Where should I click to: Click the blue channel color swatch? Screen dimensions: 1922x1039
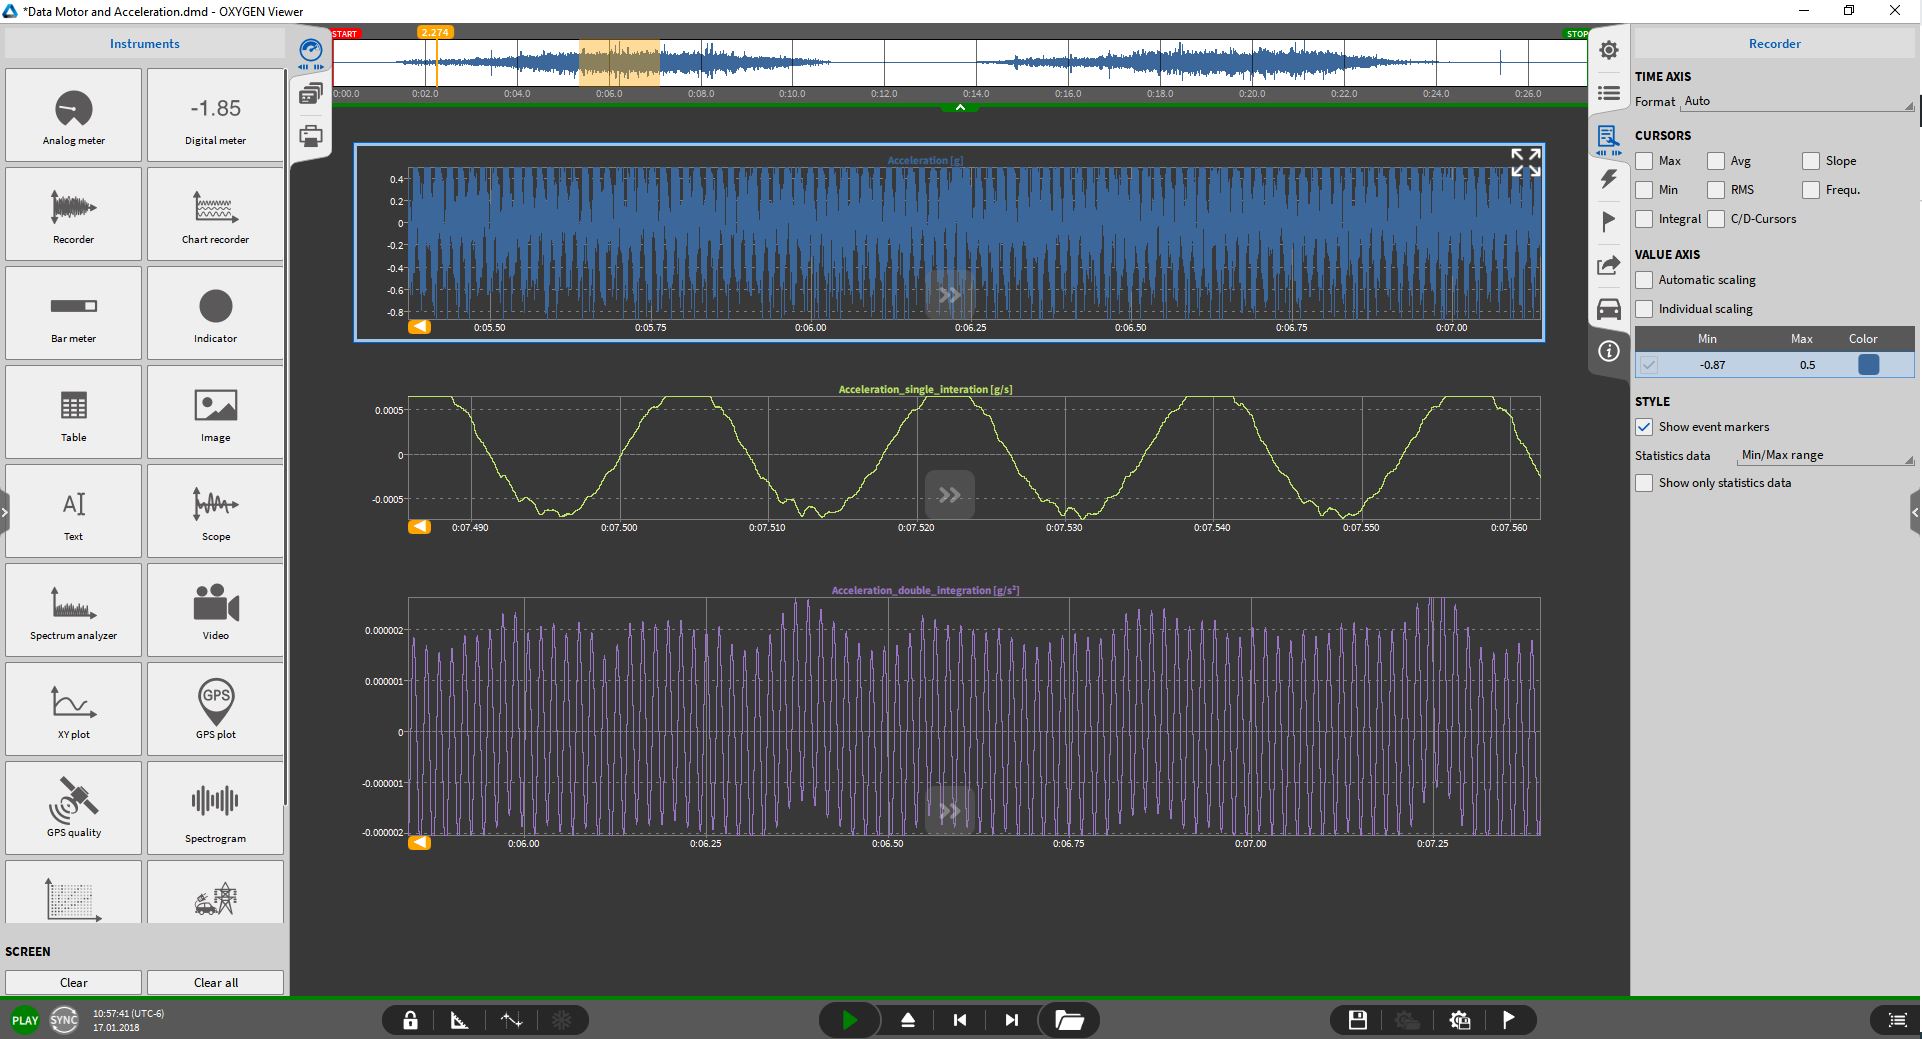[1868, 365]
